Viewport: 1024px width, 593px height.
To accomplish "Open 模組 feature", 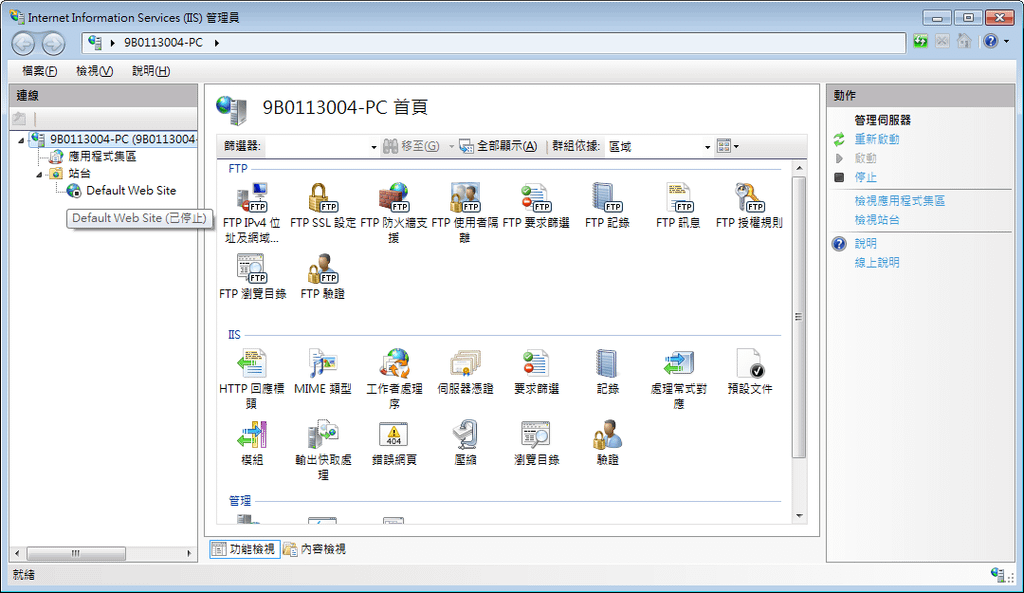I will [252, 443].
